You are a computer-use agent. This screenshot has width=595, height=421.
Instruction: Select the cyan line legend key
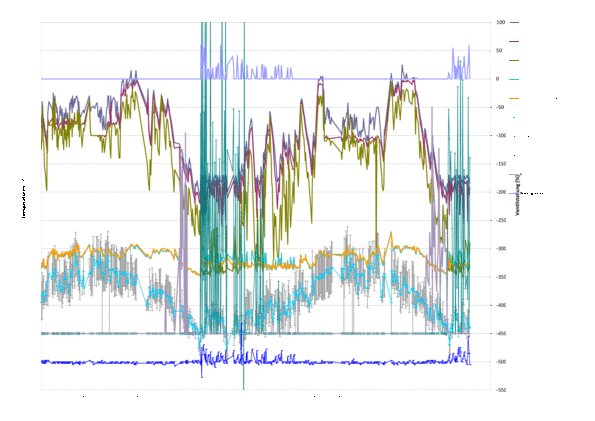514,79
